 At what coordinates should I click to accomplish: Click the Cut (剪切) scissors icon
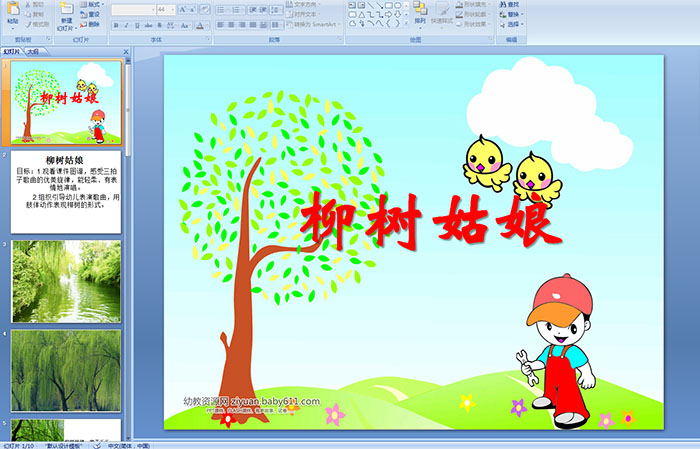point(28,5)
